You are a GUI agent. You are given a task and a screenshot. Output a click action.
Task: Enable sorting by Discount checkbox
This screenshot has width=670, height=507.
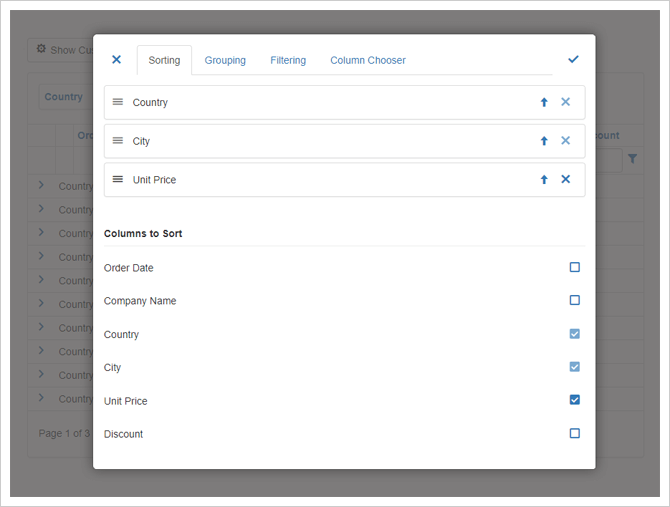pos(575,433)
